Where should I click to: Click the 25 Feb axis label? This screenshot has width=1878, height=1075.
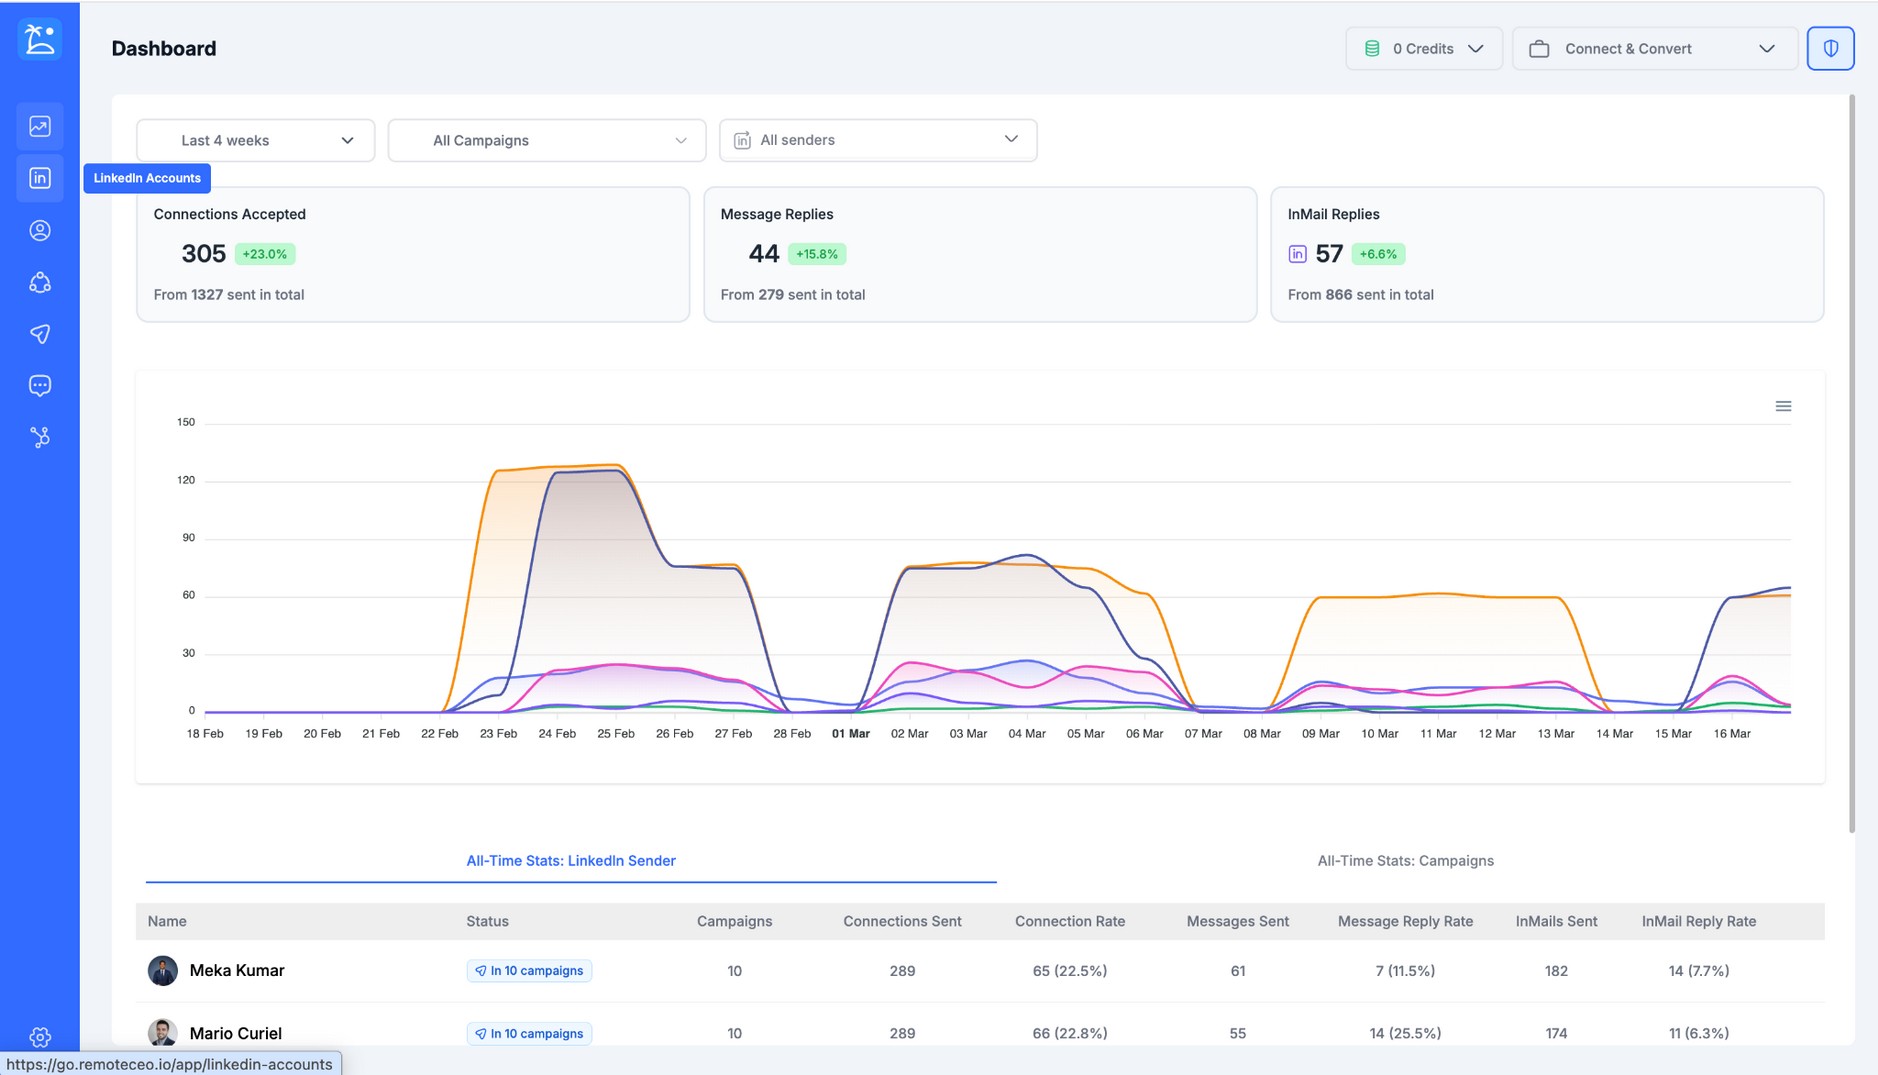[x=616, y=733]
